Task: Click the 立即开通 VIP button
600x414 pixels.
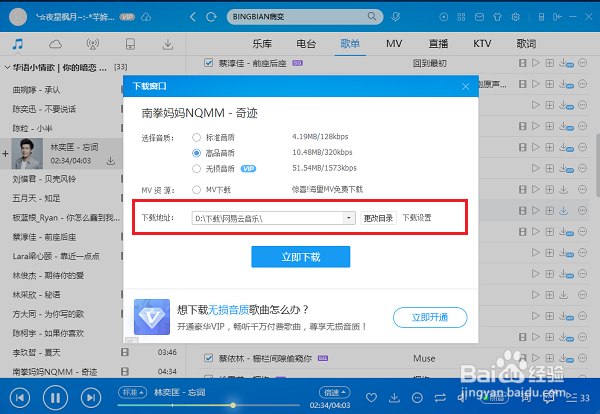Action: [x=430, y=317]
